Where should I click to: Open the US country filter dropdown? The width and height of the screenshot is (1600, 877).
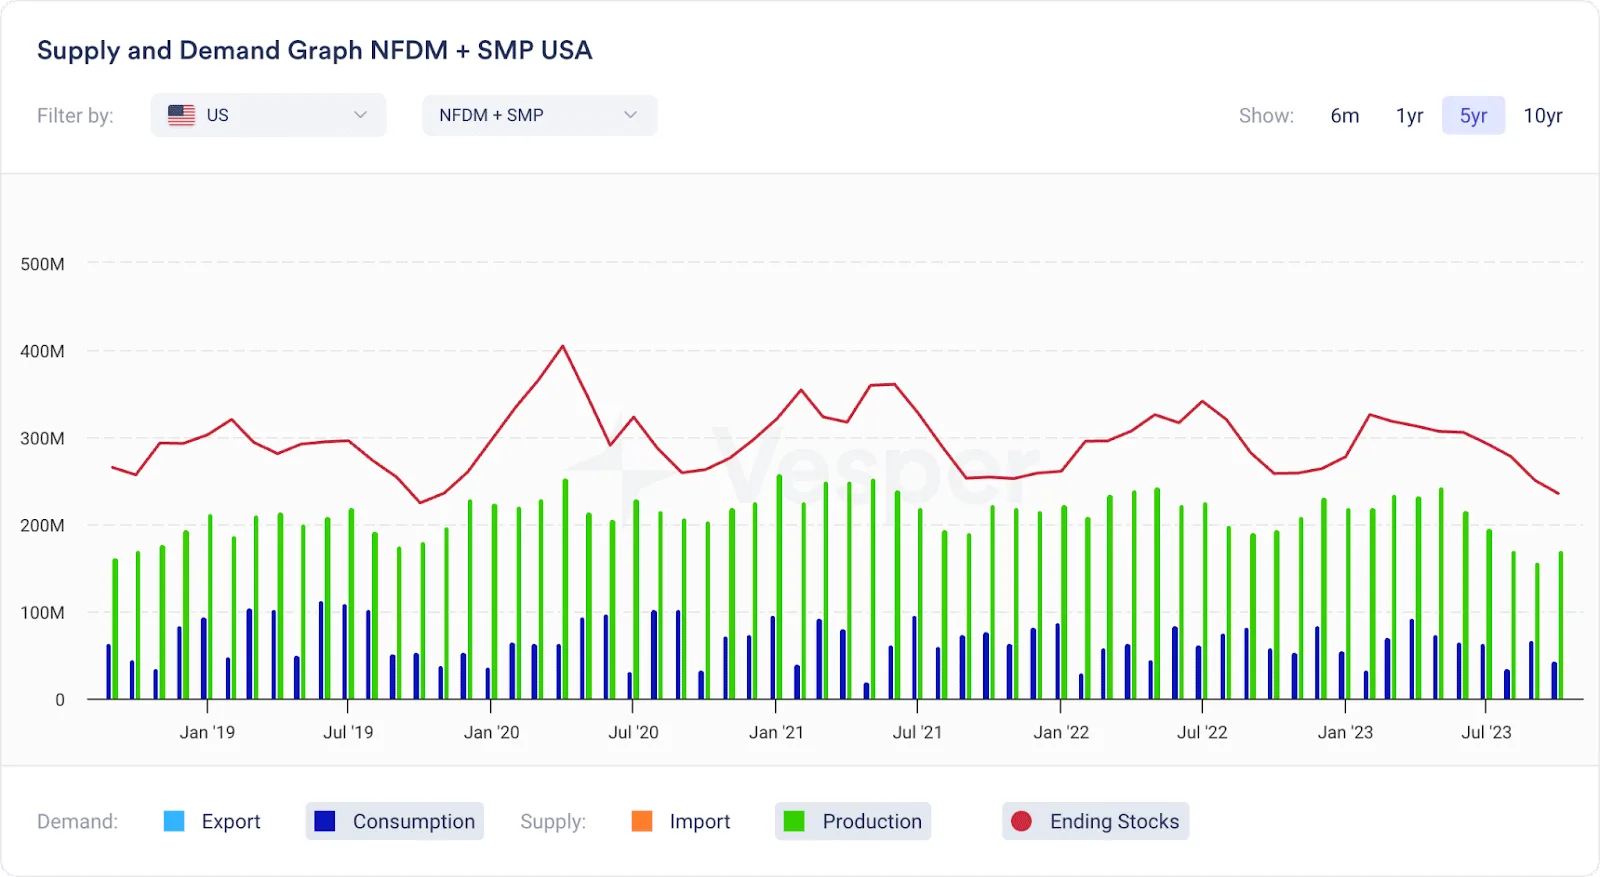(268, 115)
